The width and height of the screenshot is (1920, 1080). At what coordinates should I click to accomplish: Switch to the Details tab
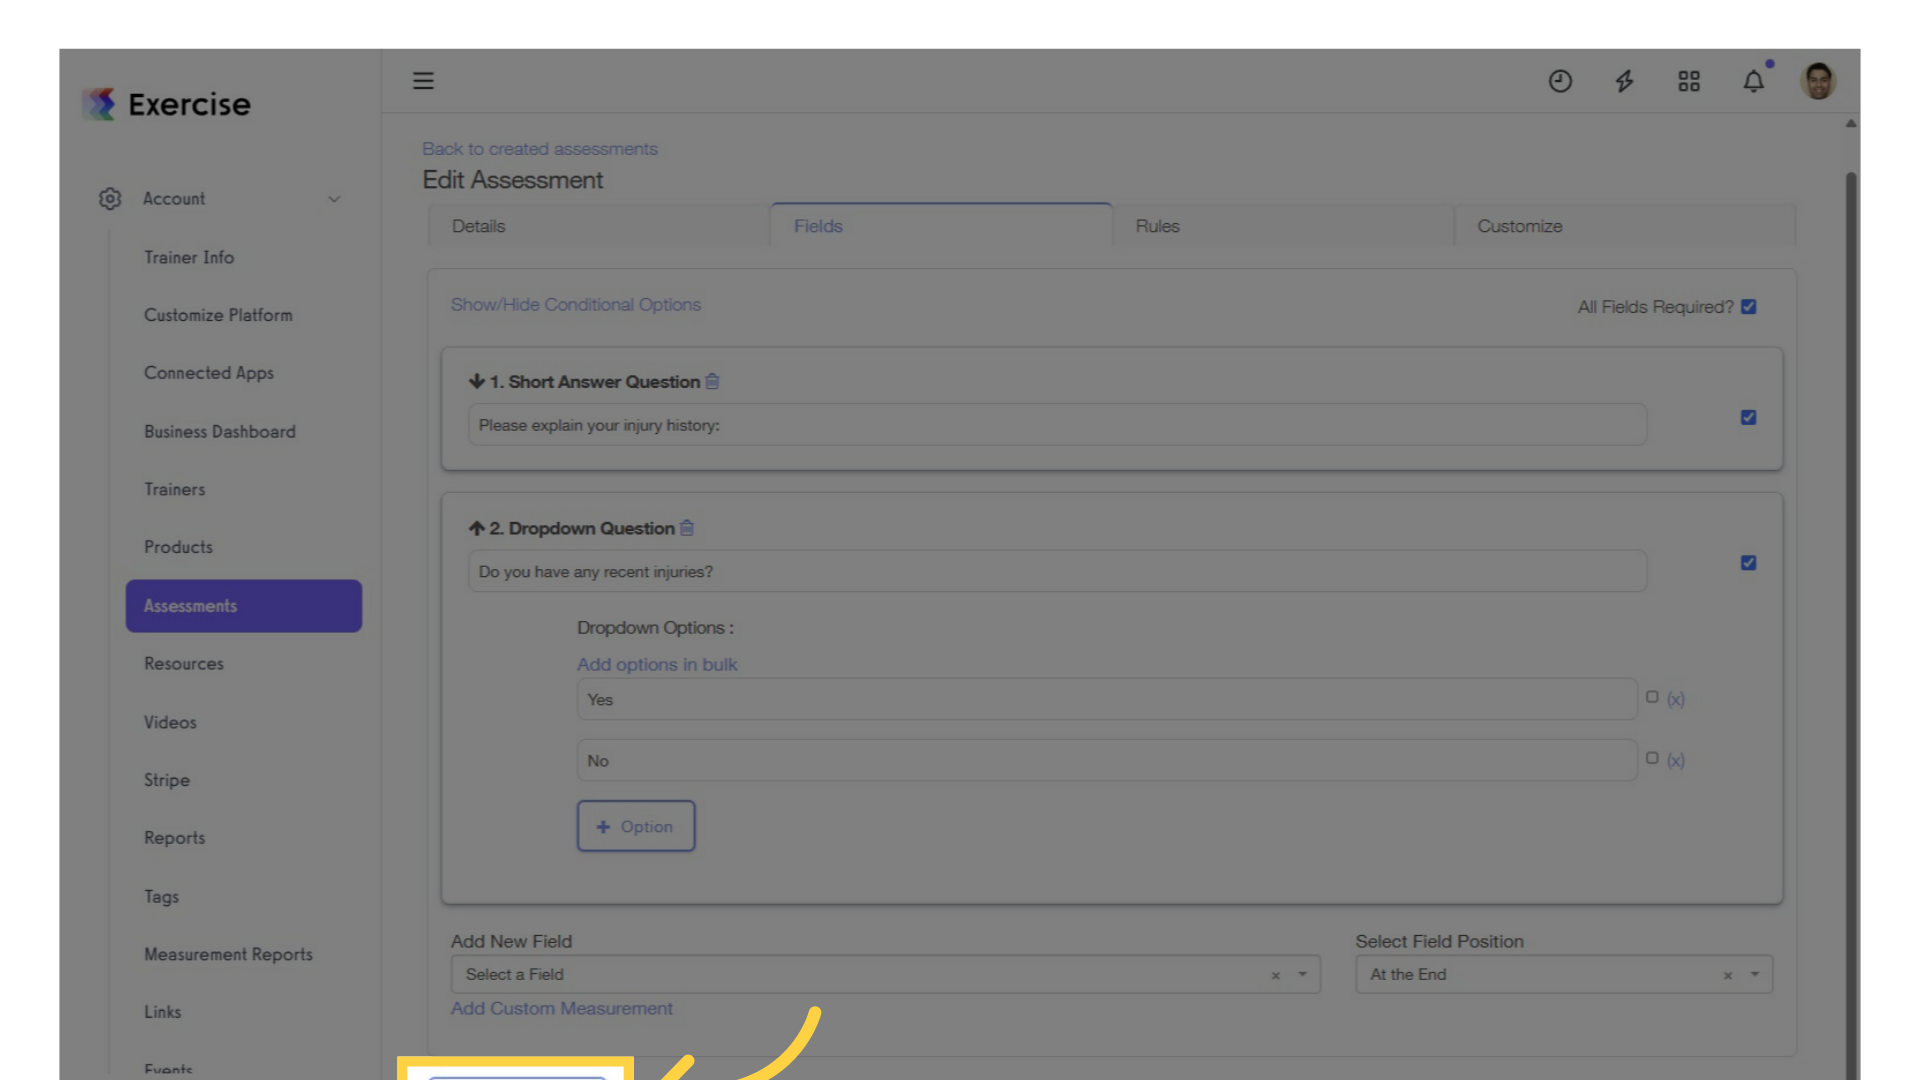598,226
